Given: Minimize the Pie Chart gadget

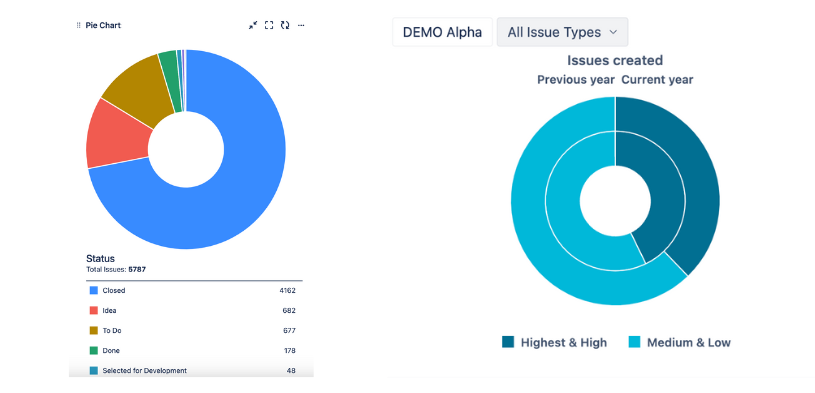Looking at the screenshot, I should pos(253,25).
